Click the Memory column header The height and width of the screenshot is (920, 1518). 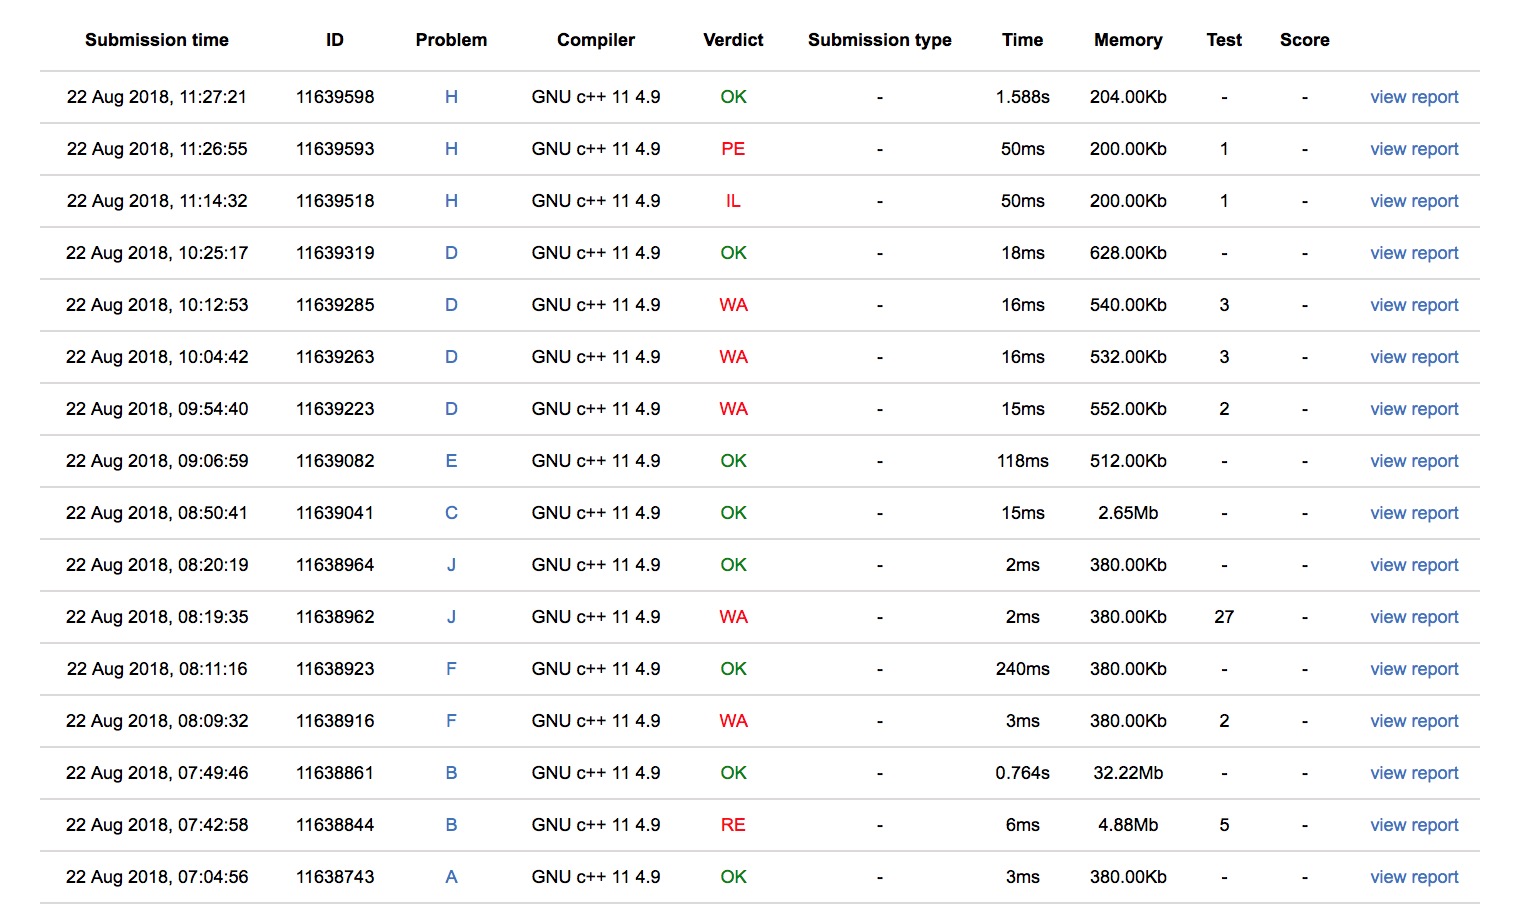coord(1127,40)
